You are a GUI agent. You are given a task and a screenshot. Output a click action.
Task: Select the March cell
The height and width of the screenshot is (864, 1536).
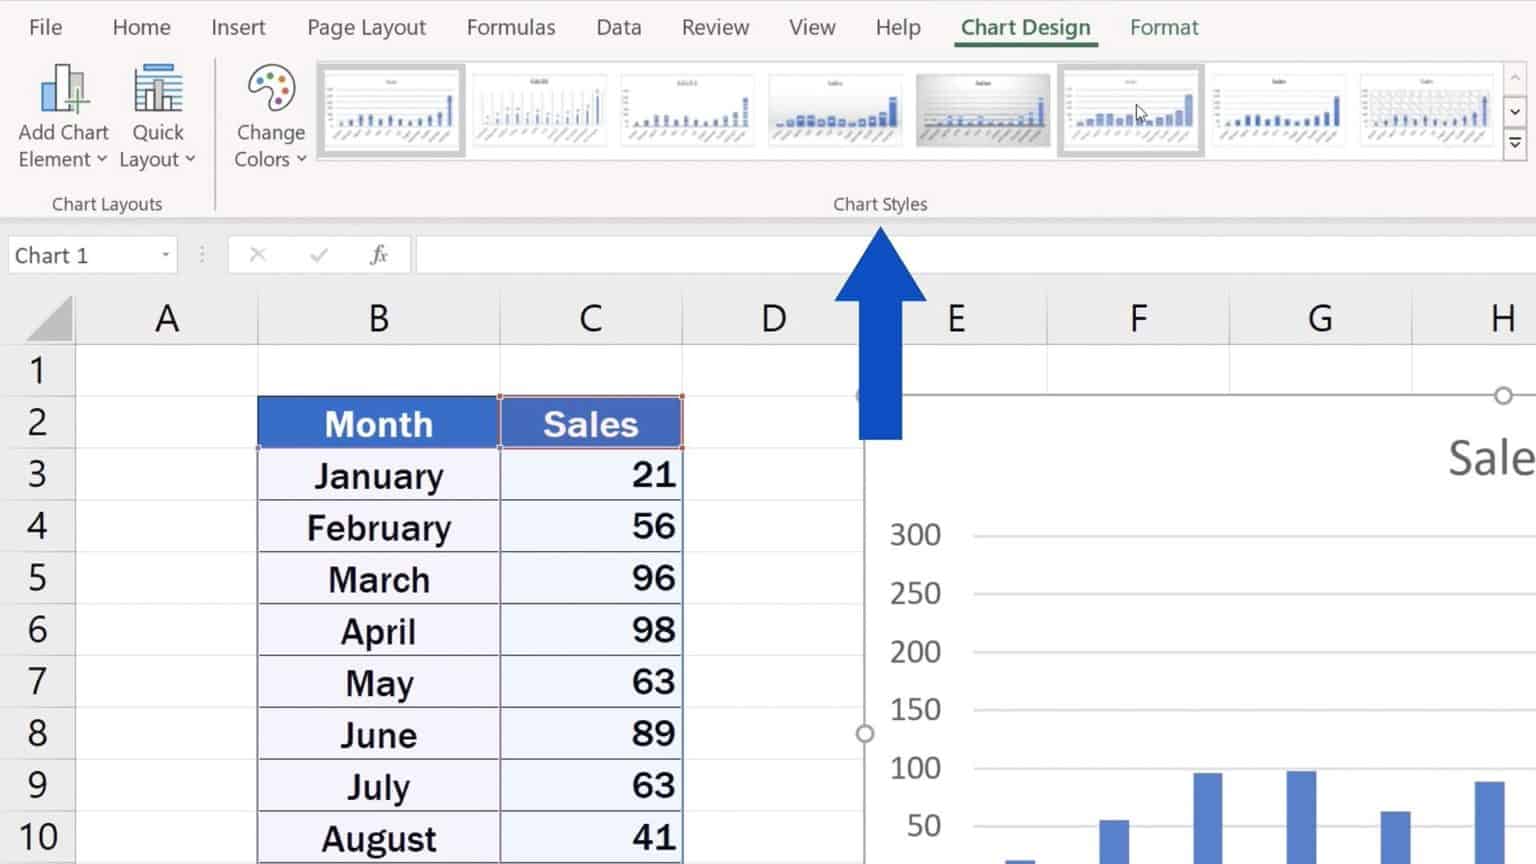[379, 579]
